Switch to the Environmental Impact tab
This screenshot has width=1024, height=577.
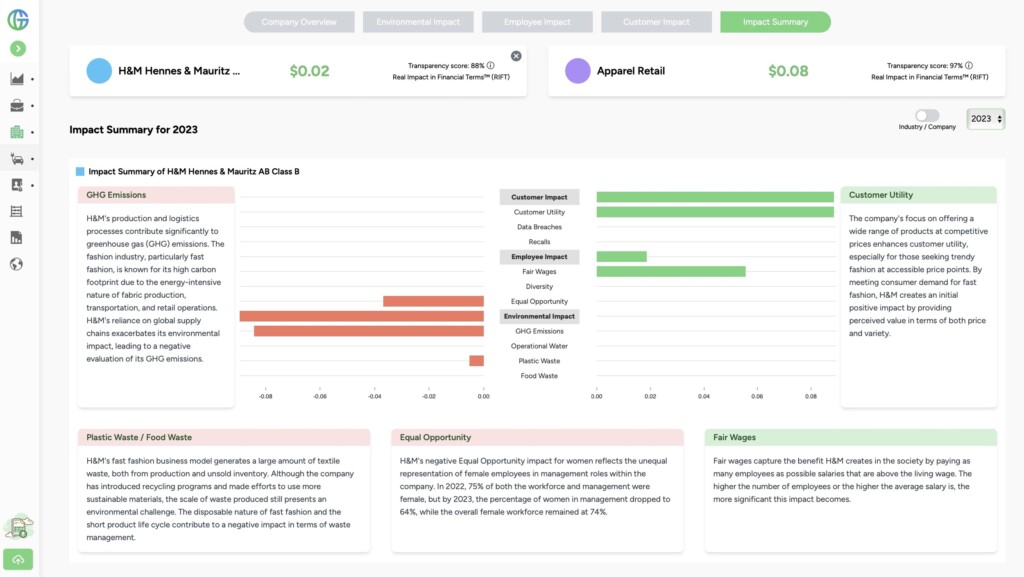pos(418,22)
